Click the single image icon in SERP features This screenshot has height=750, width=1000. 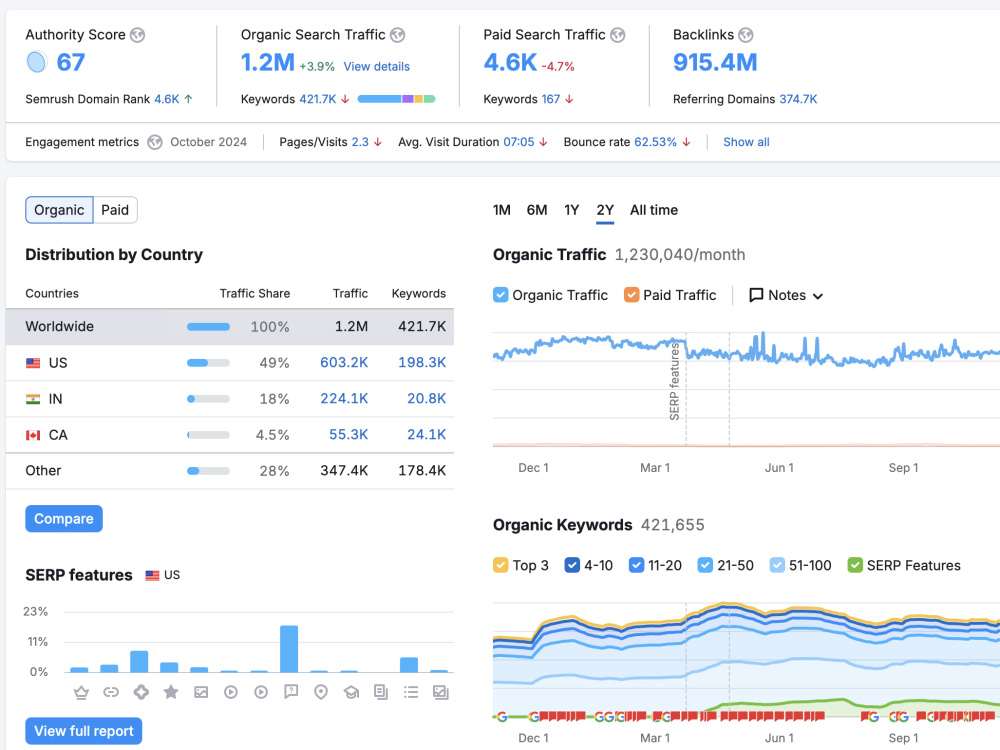pos(201,692)
